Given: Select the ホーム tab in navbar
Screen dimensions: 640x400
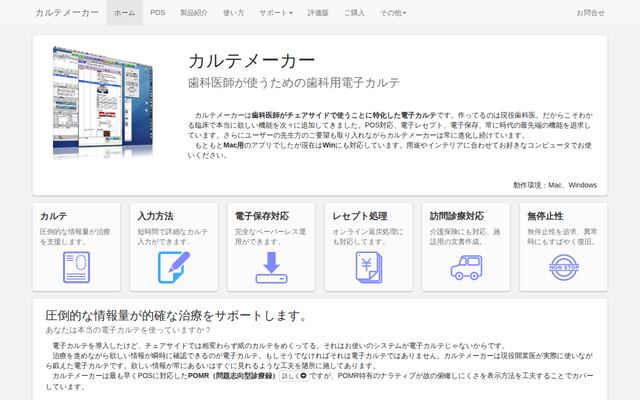Looking at the screenshot, I should click(124, 13).
